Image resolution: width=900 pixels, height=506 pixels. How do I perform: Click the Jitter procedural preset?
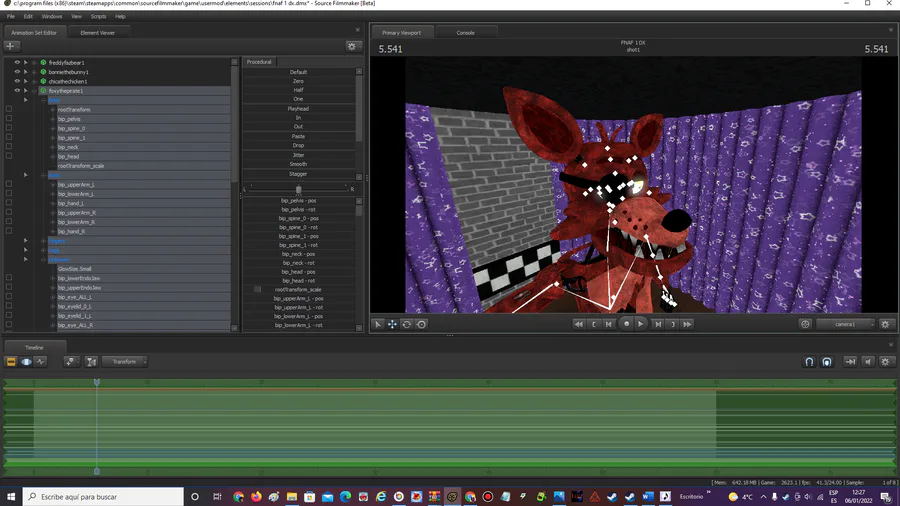click(x=298, y=155)
